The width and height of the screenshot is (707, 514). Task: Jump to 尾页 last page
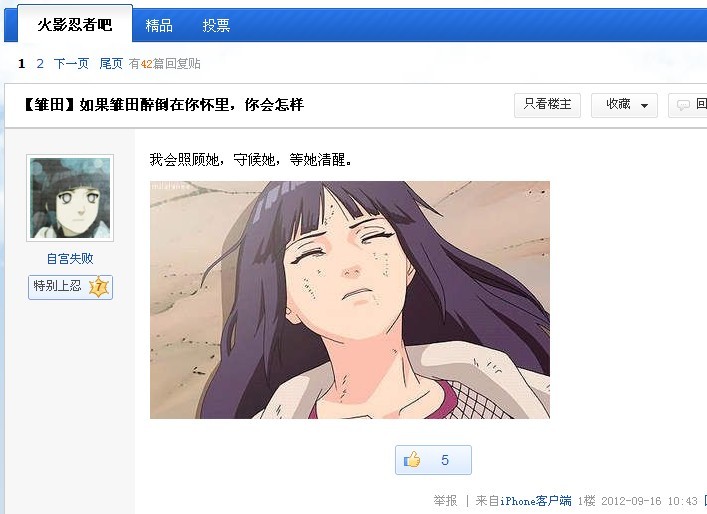111,64
